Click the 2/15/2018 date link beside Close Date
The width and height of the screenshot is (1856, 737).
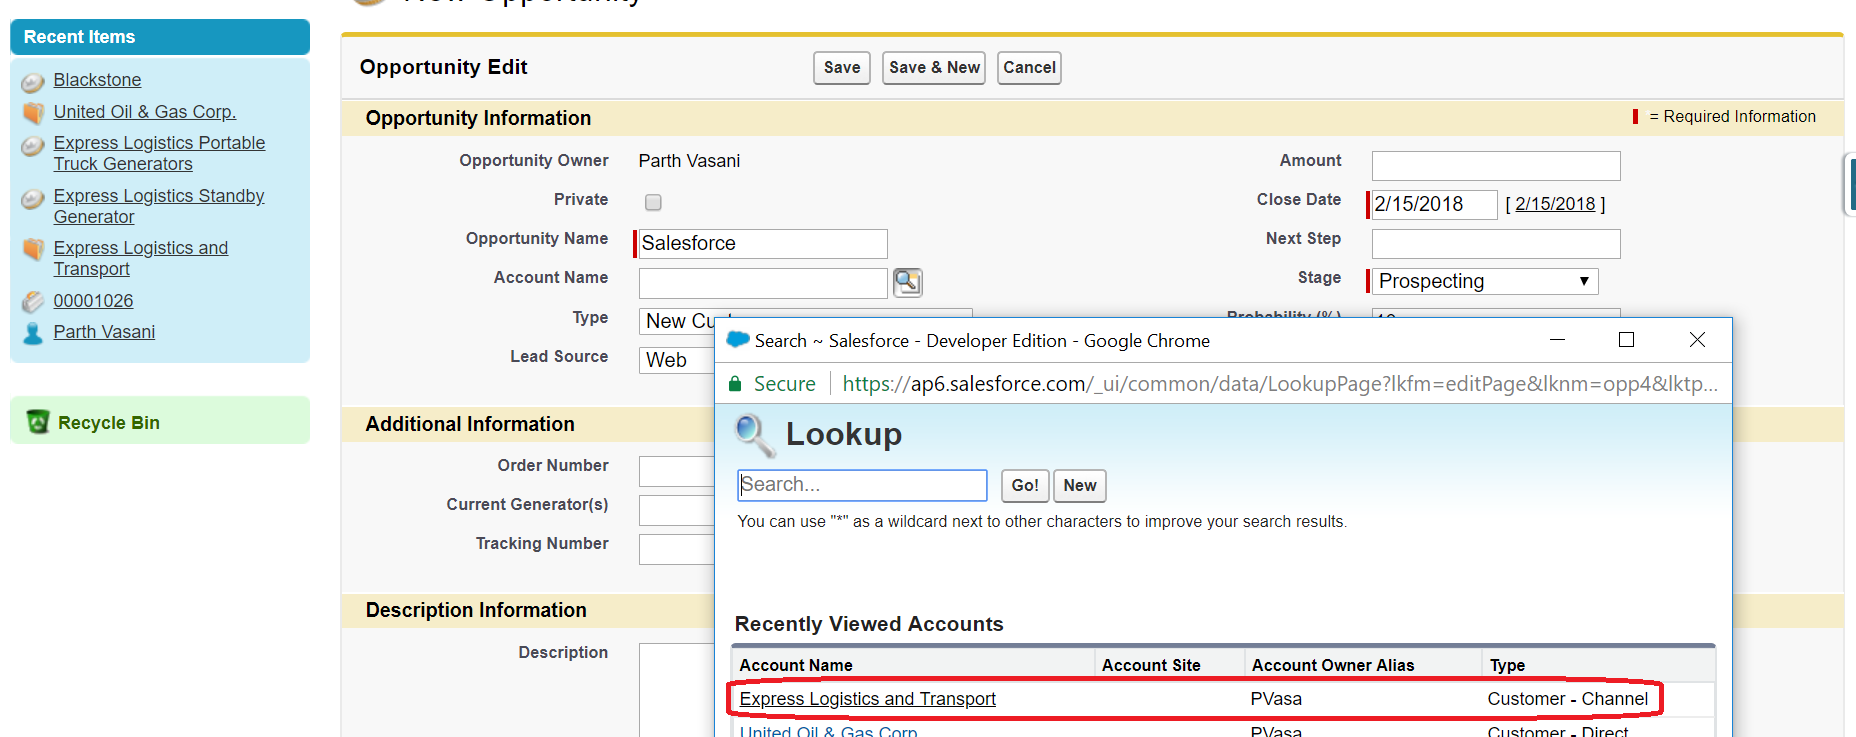tap(1555, 204)
